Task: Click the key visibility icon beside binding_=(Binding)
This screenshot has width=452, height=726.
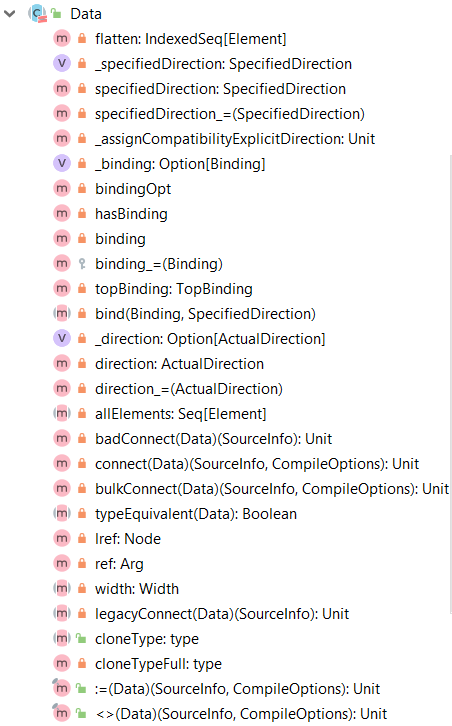Action: (x=82, y=263)
